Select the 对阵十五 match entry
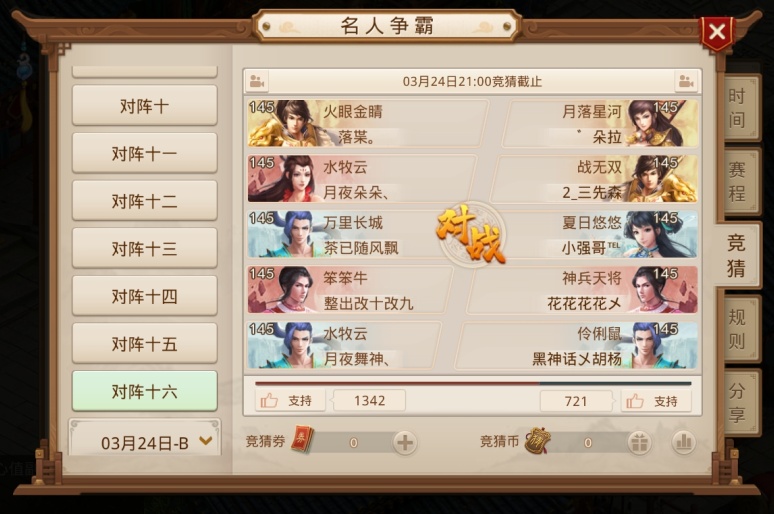The image size is (774, 514). 145,344
